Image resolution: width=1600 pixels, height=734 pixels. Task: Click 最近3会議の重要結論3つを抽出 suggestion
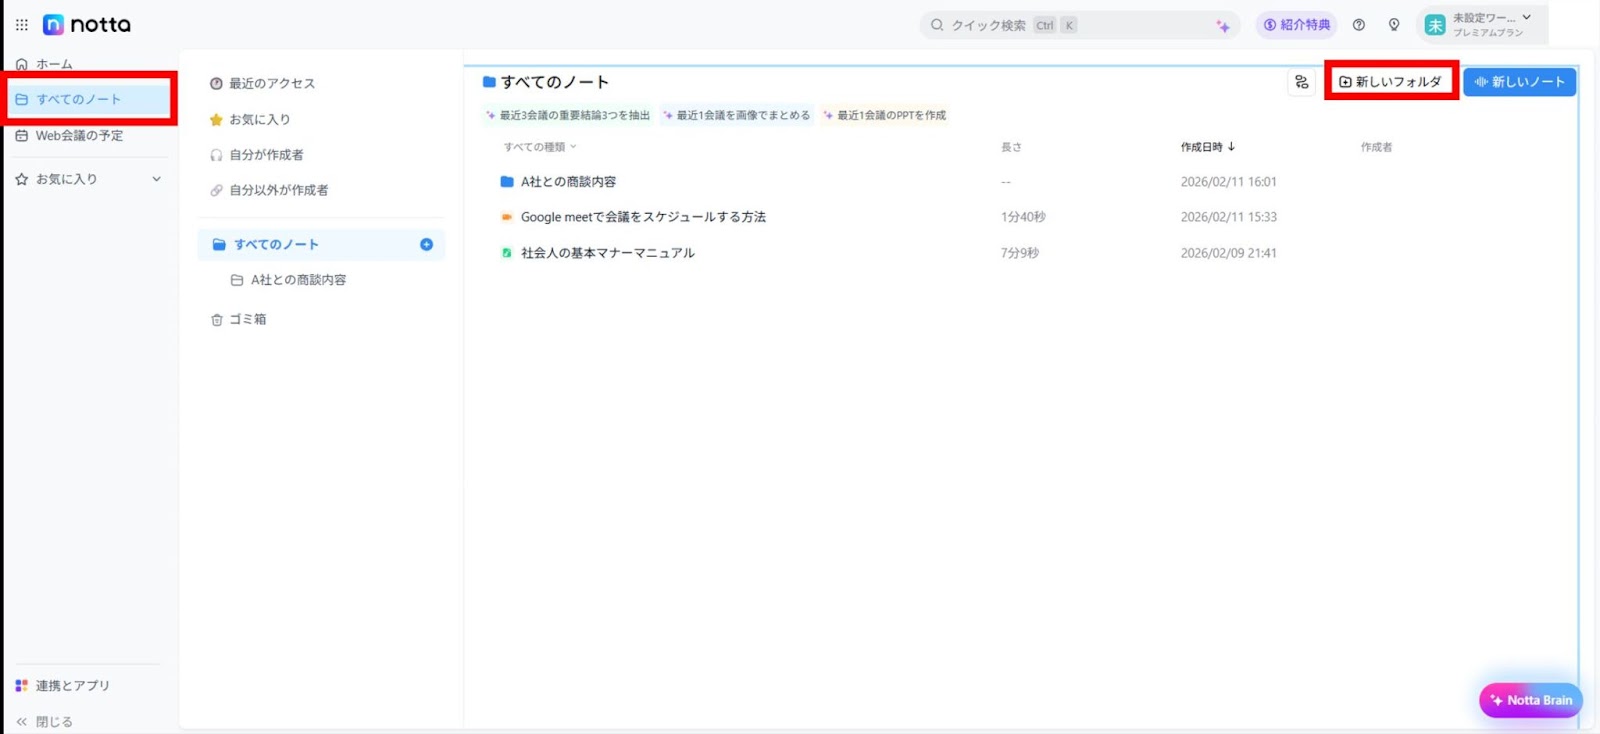click(567, 115)
